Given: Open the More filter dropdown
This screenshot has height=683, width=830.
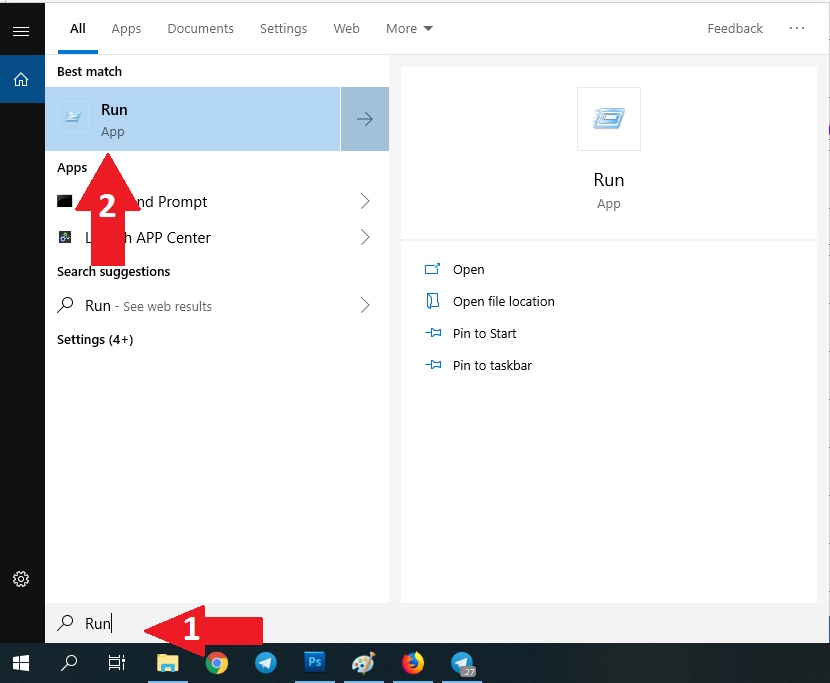Looking at the screenshot, I should pyautogui.click(x=409, y=29).
